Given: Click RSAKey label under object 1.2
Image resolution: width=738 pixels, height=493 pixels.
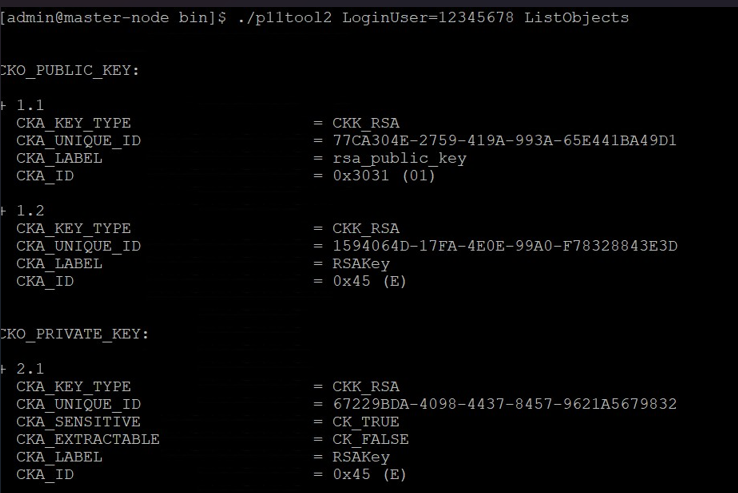Looking at the screenshot, I should coord(361,264).
